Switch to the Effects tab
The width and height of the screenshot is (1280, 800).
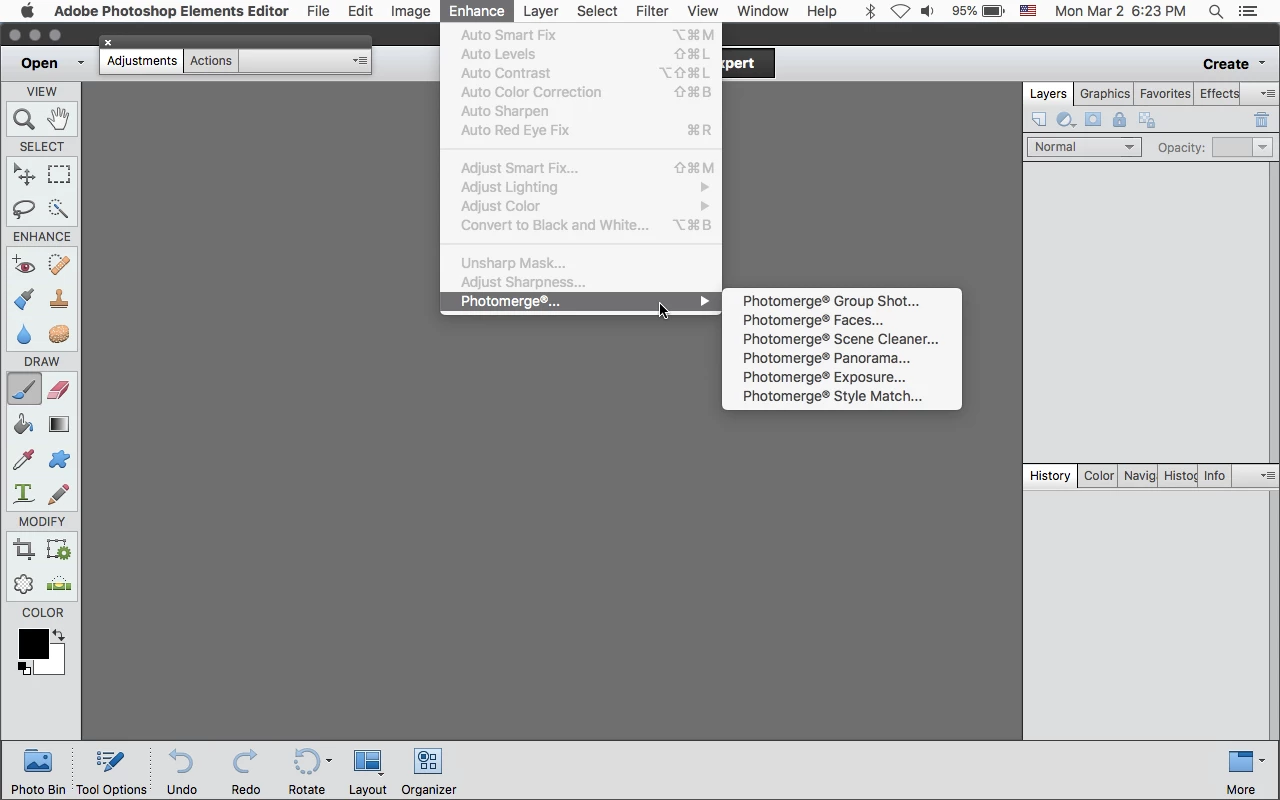(x=1219, y=93)
